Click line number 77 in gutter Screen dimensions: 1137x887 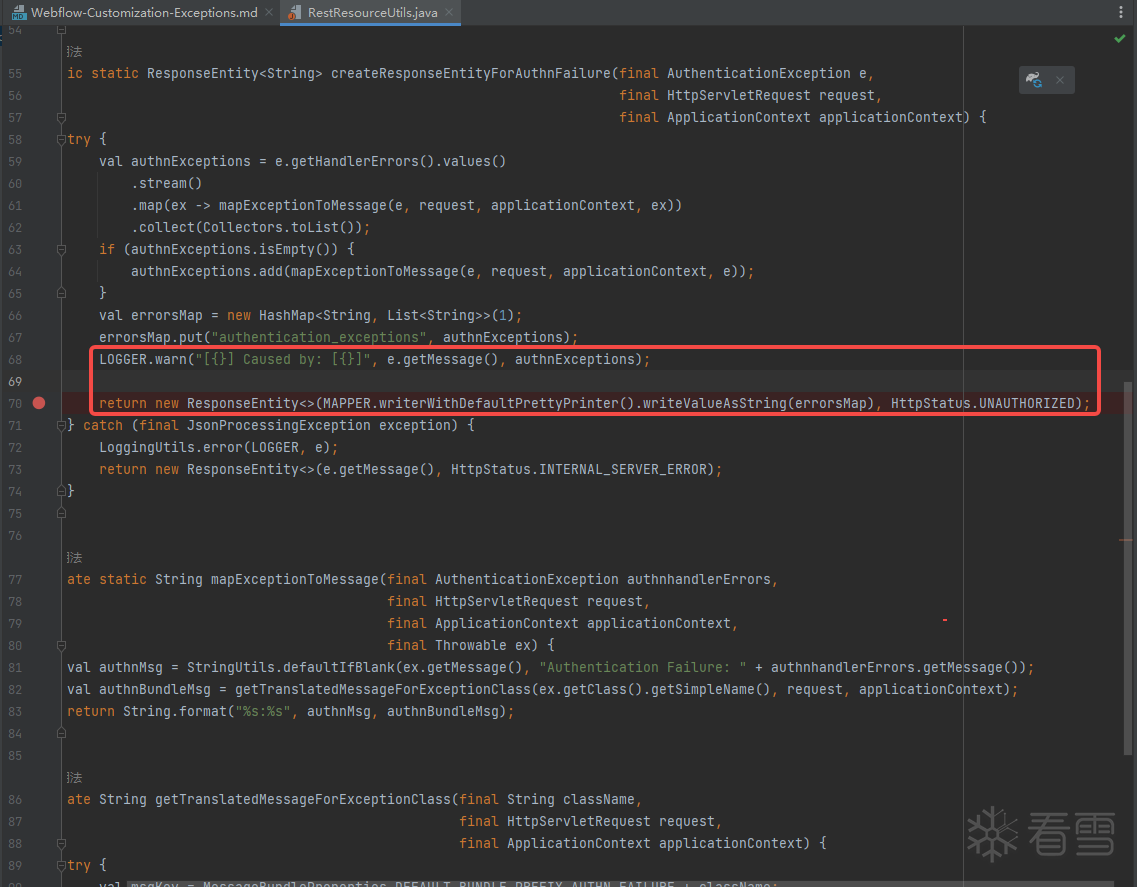click(15, 579)
